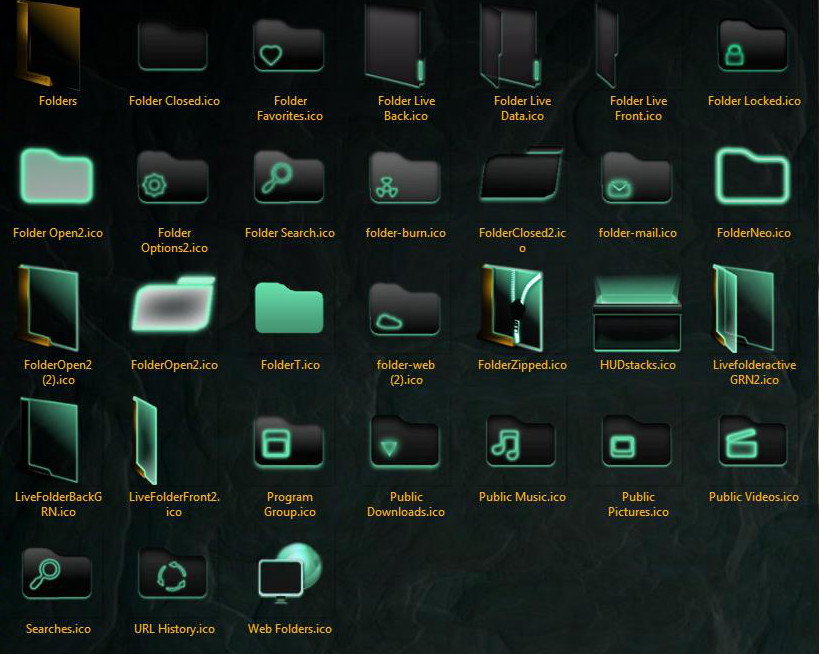819x654 pixels.
Task: Click the Program Group.ico folder icon
Action: [289, 441]
